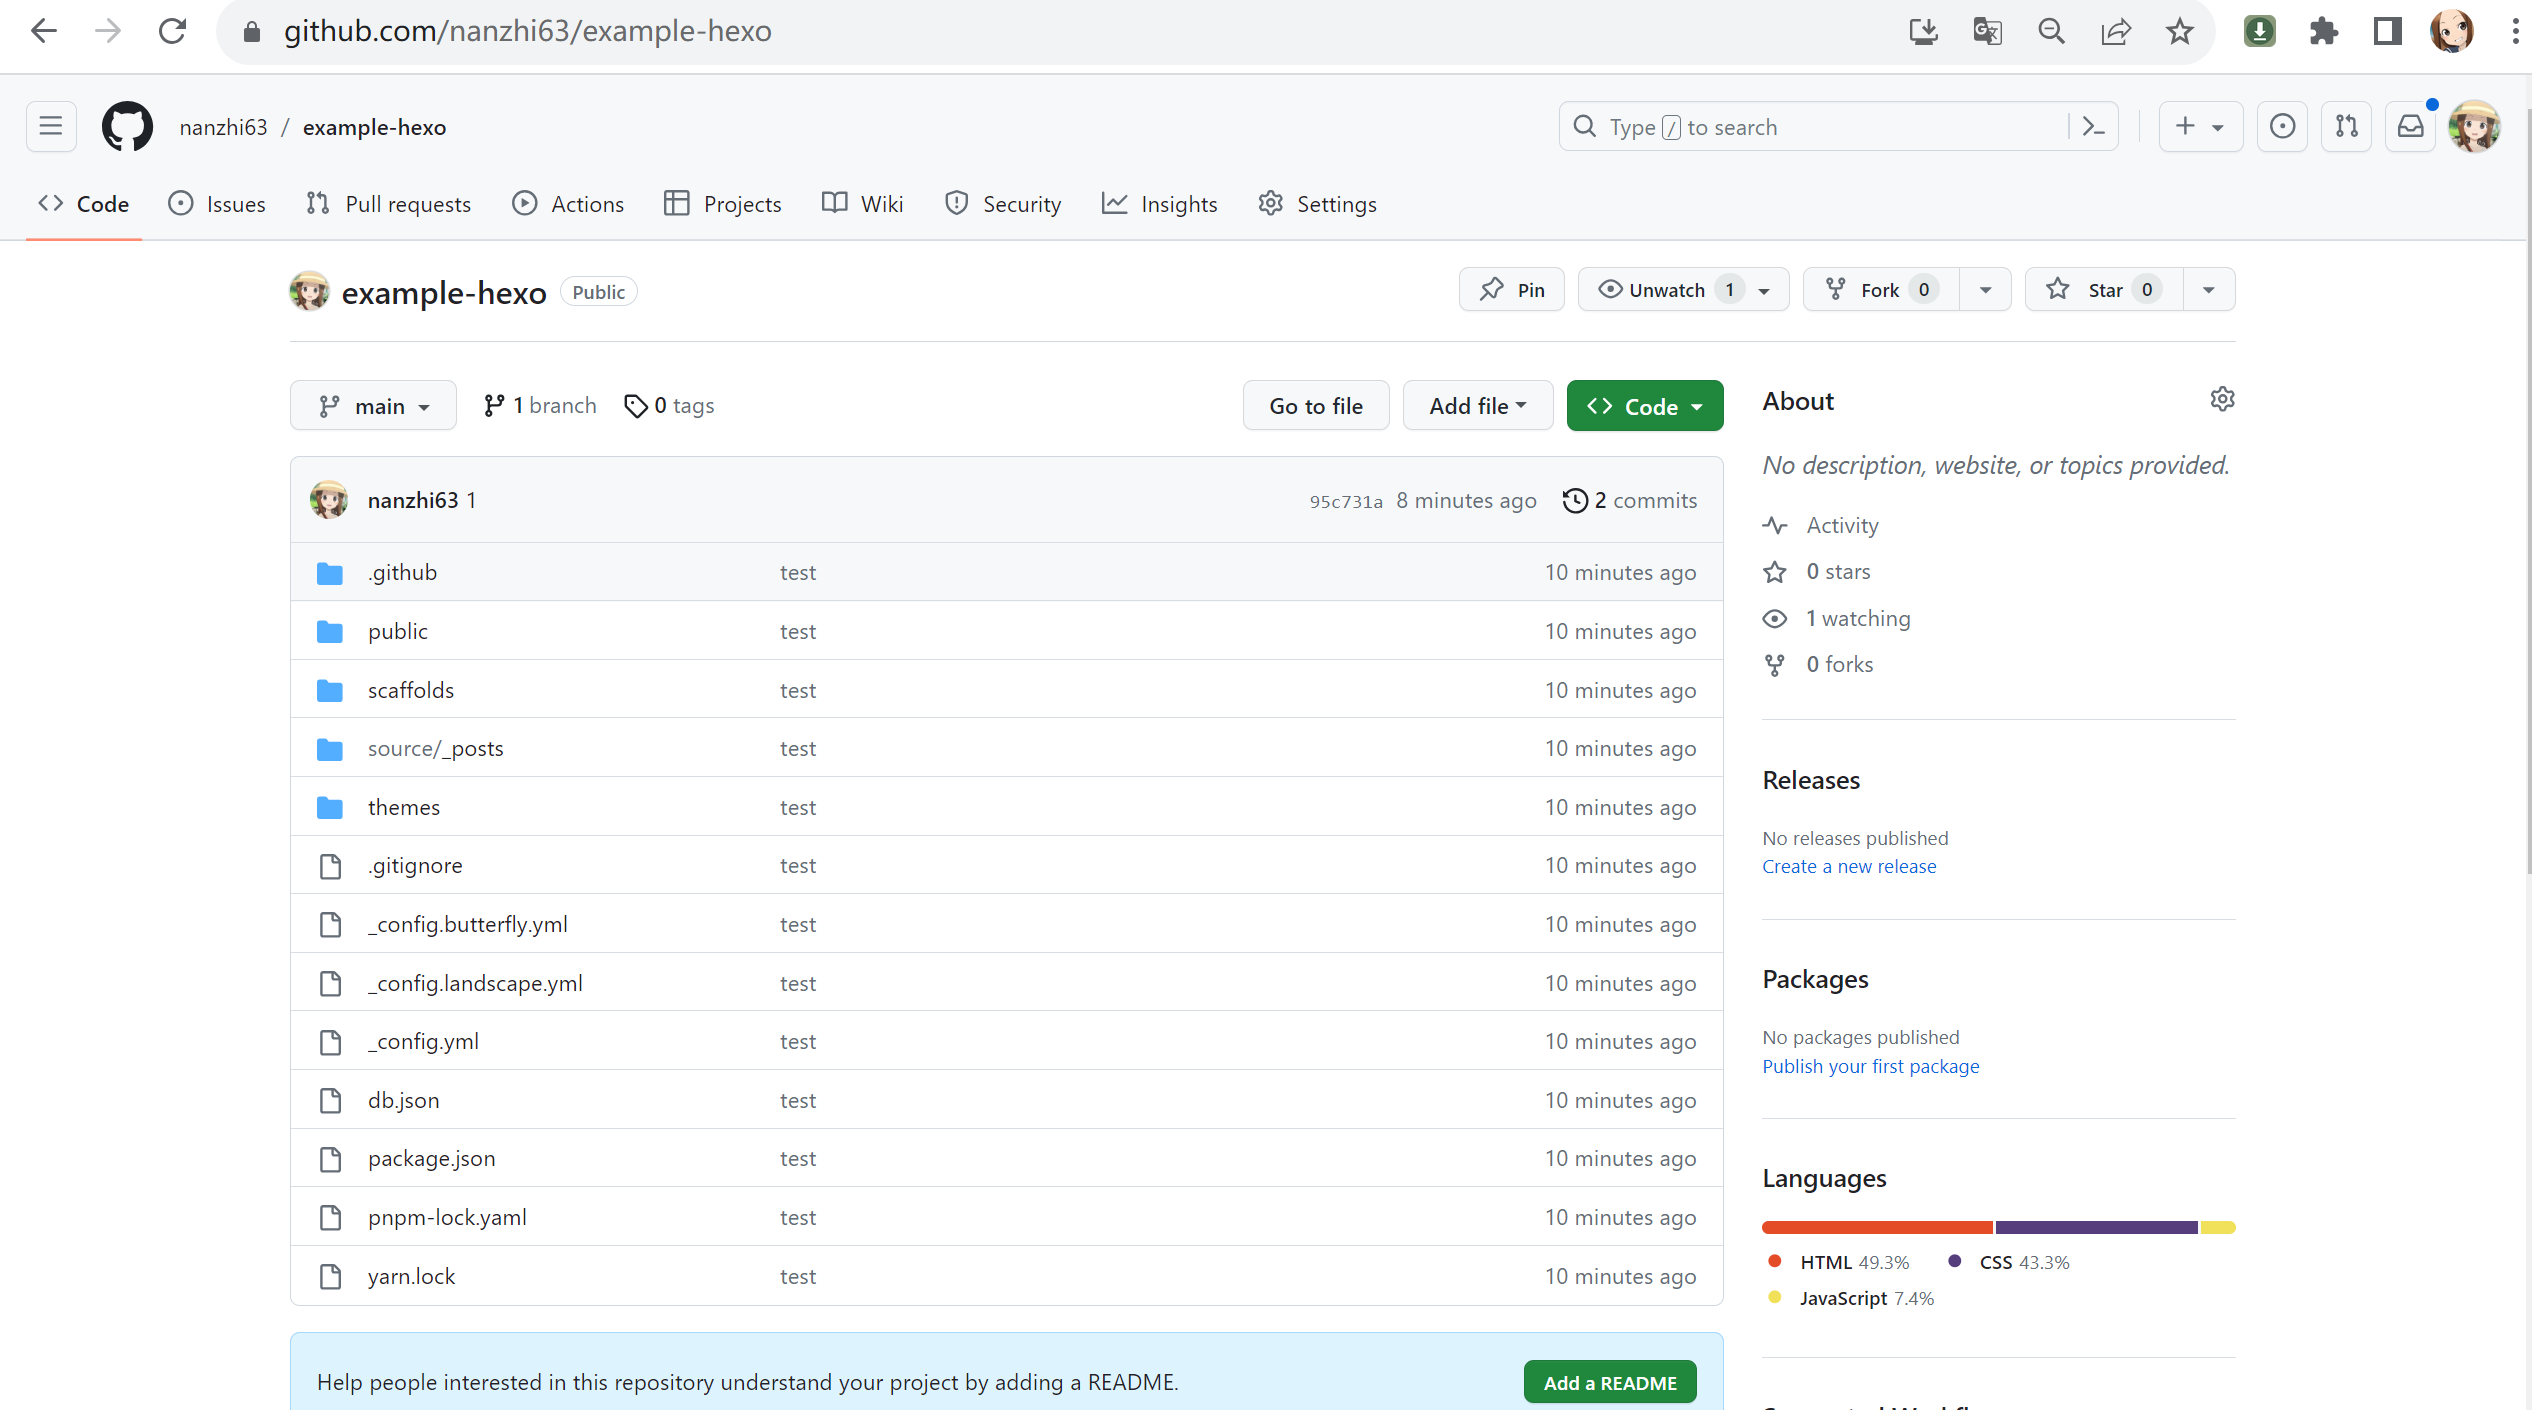Viewport: 2532px width, 1410px height.
Task: Follow the Create a new release link
Action: click(1848, 866)
